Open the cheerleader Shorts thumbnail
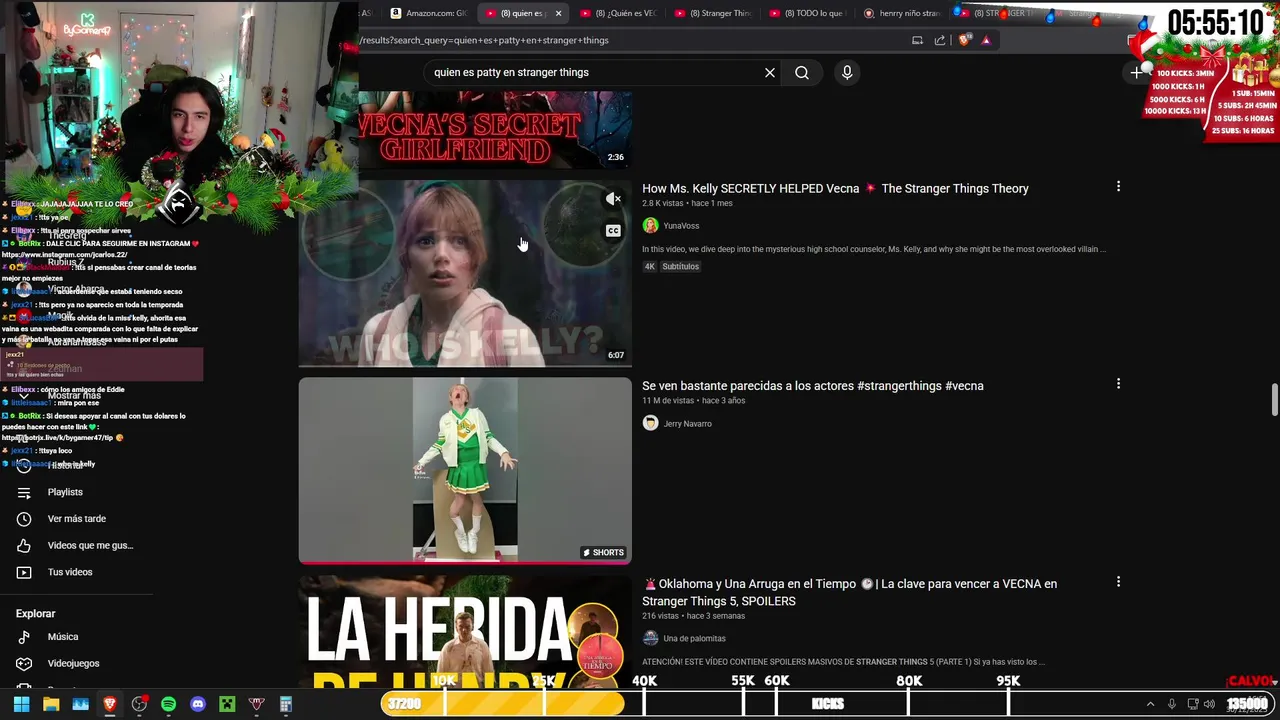Image resolution: width=1280 pixels, height=720 pixels. point(465,470)
